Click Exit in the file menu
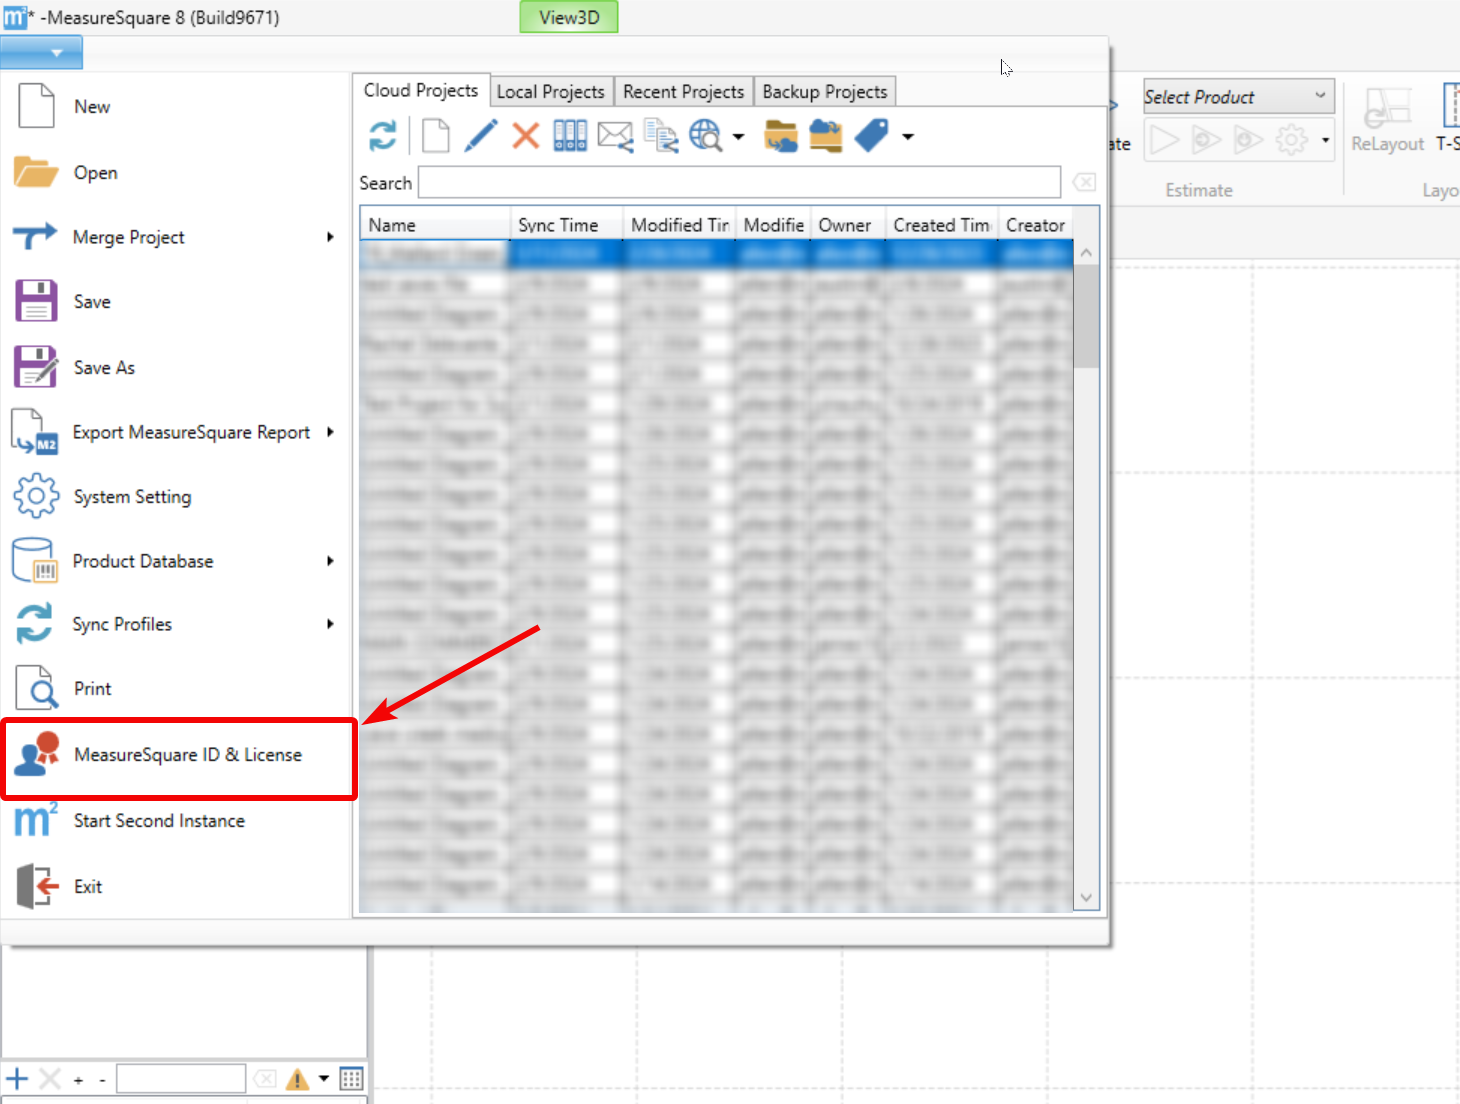This screenshot has width=1460, height=1104. (175, 887)
